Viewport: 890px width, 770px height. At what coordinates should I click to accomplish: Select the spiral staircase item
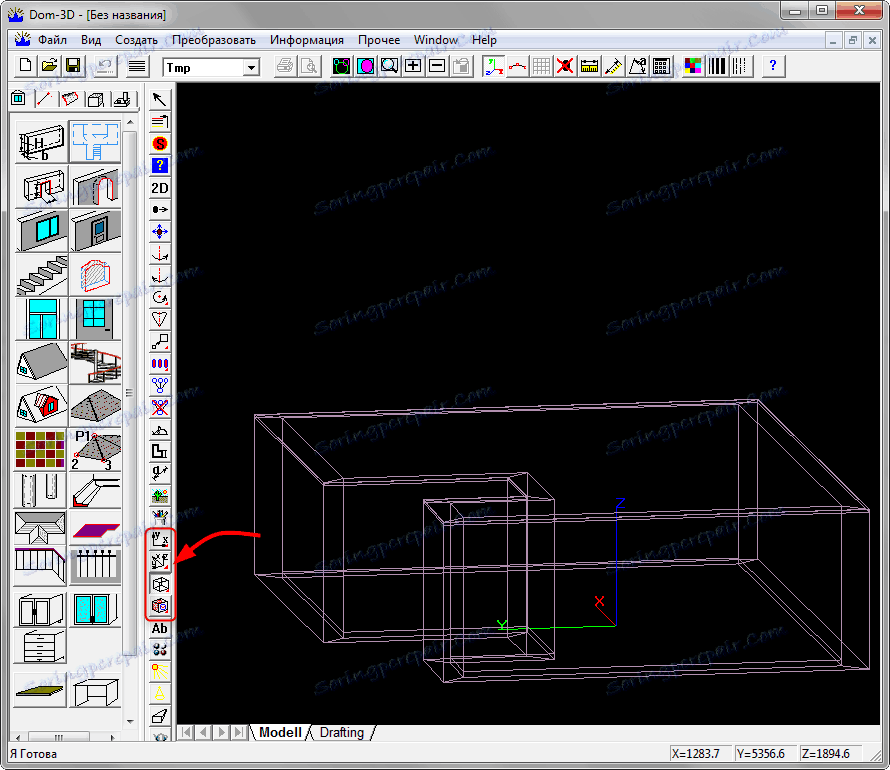(x=95, y=363)
